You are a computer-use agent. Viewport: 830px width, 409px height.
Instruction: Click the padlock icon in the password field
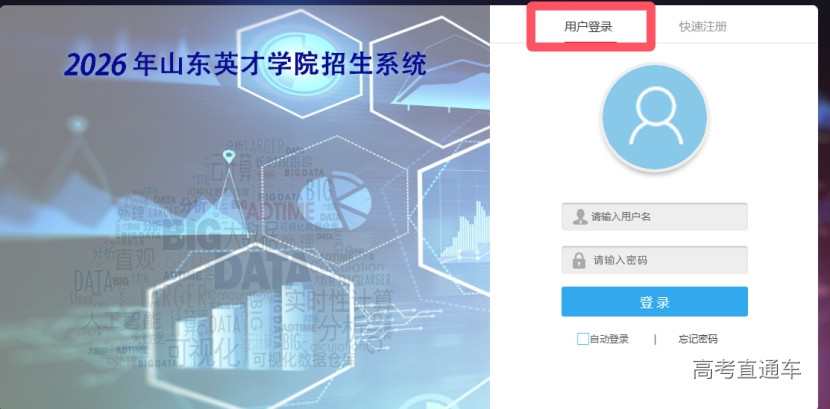(579, 260)
